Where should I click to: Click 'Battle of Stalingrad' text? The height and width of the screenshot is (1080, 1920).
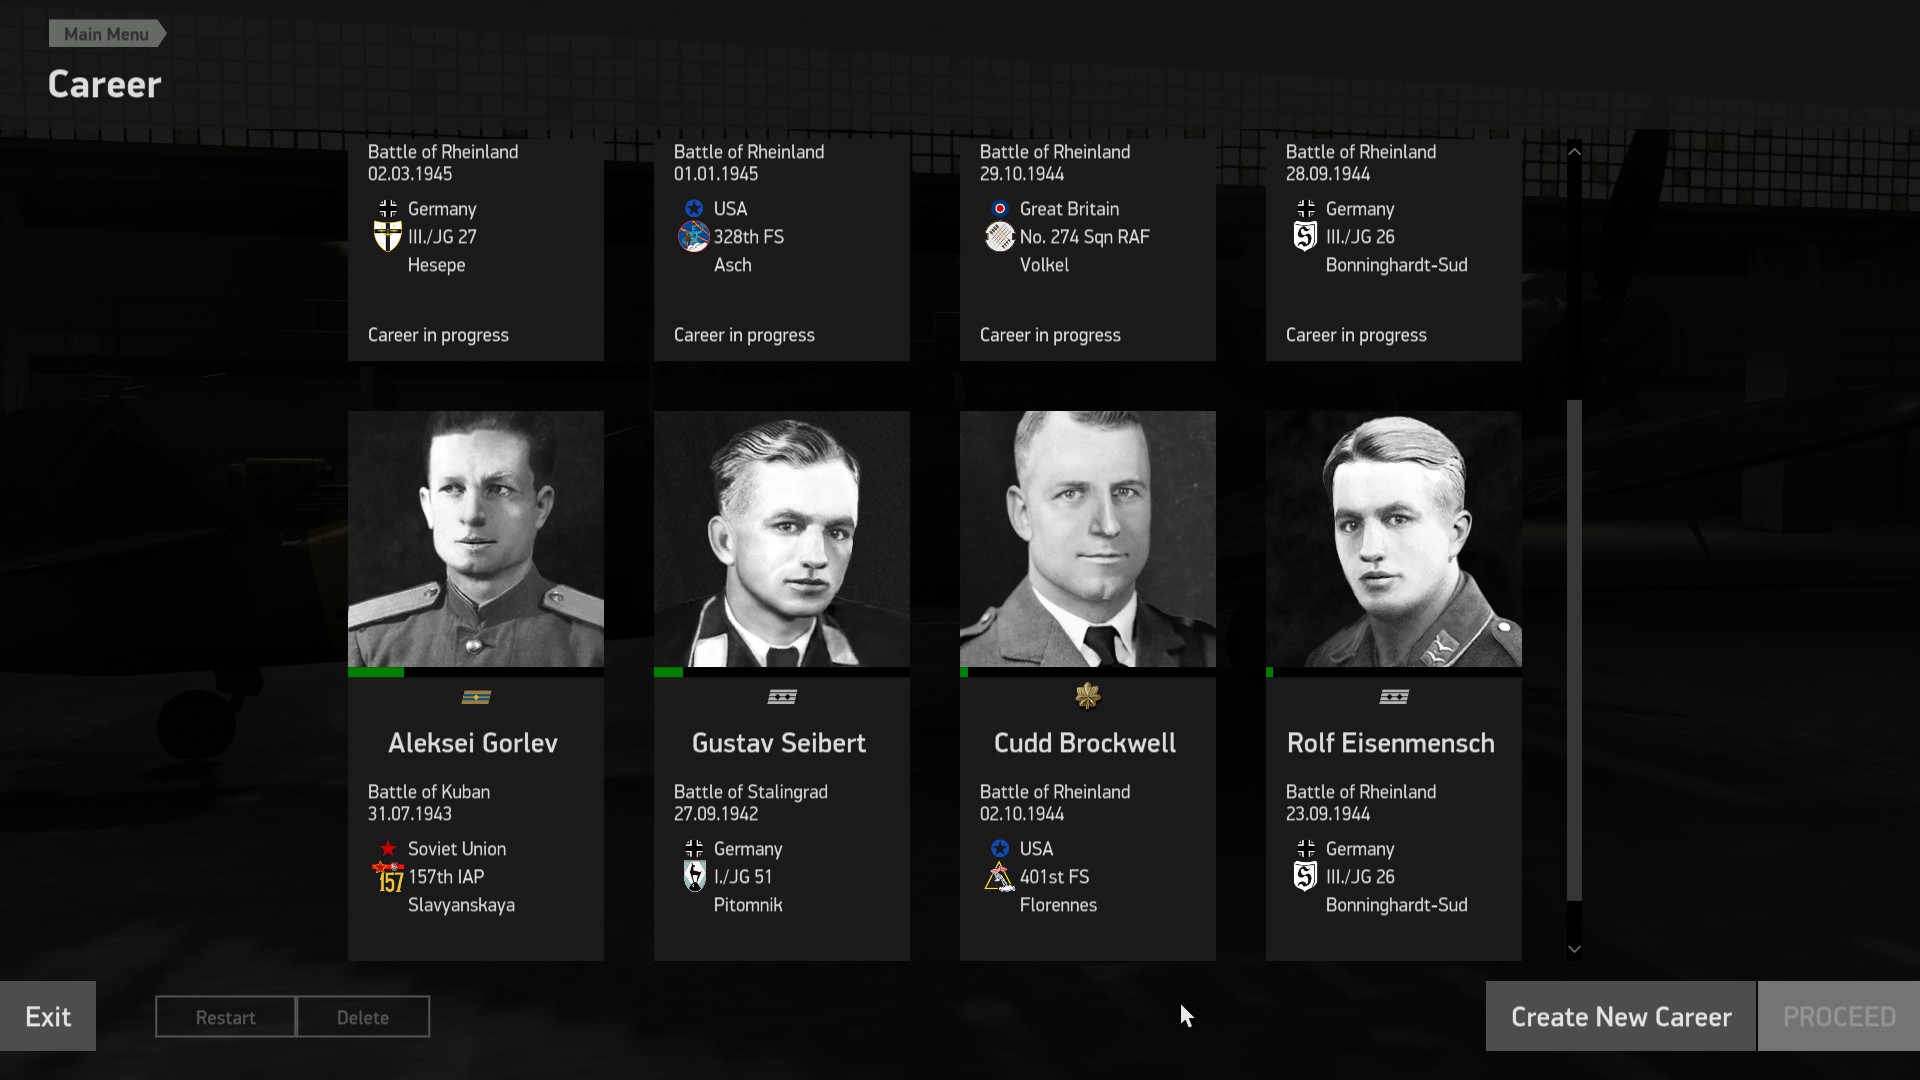point(751,792)
